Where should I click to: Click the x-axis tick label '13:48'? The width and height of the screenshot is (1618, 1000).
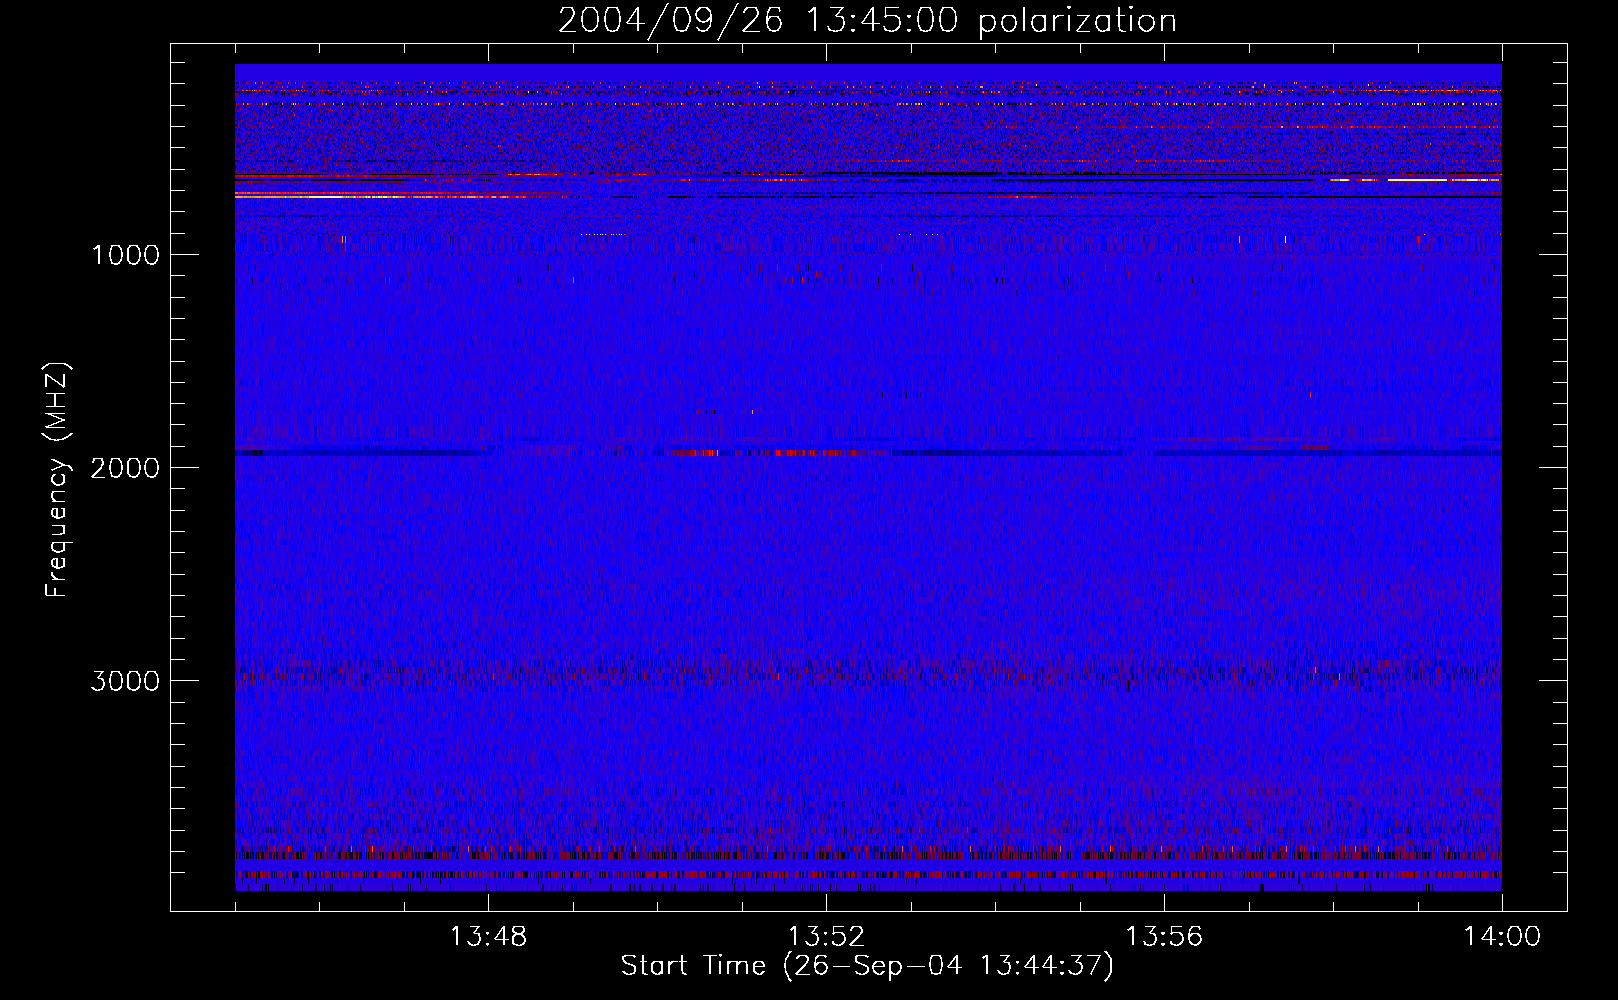[488, 937]
